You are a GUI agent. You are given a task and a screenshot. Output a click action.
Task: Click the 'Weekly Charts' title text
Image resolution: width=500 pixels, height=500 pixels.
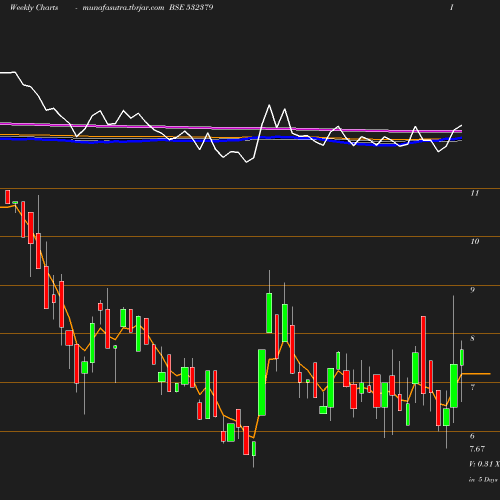pos(34,8)
